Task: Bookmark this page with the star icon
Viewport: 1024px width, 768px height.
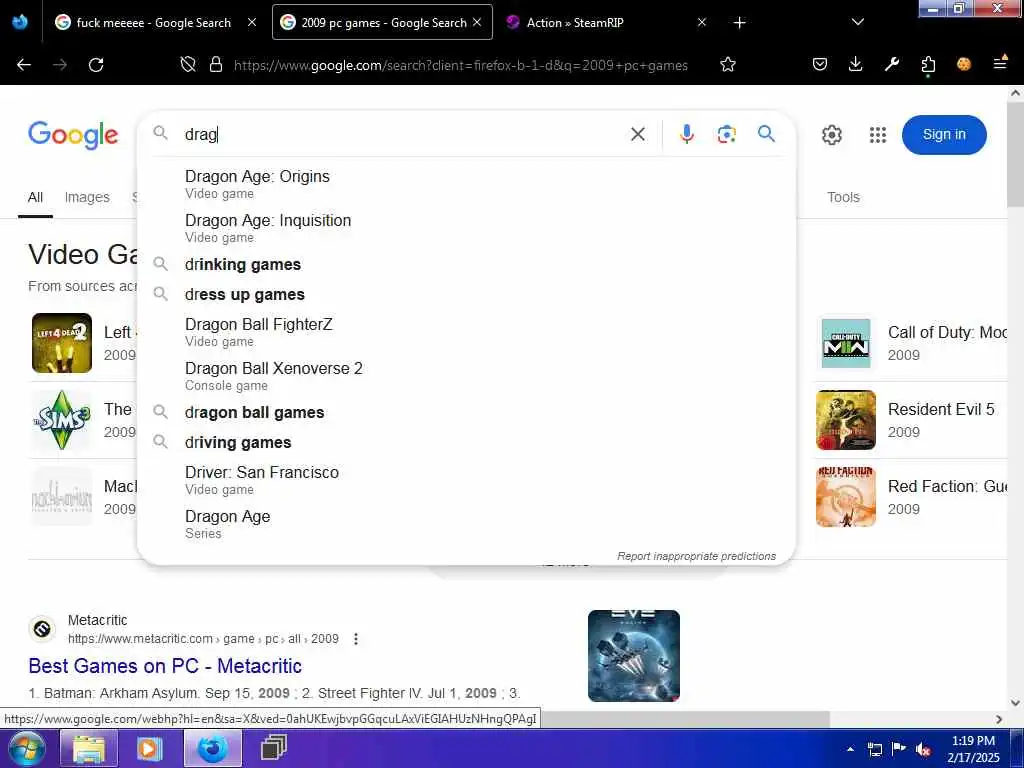Action: pos(728,65)
